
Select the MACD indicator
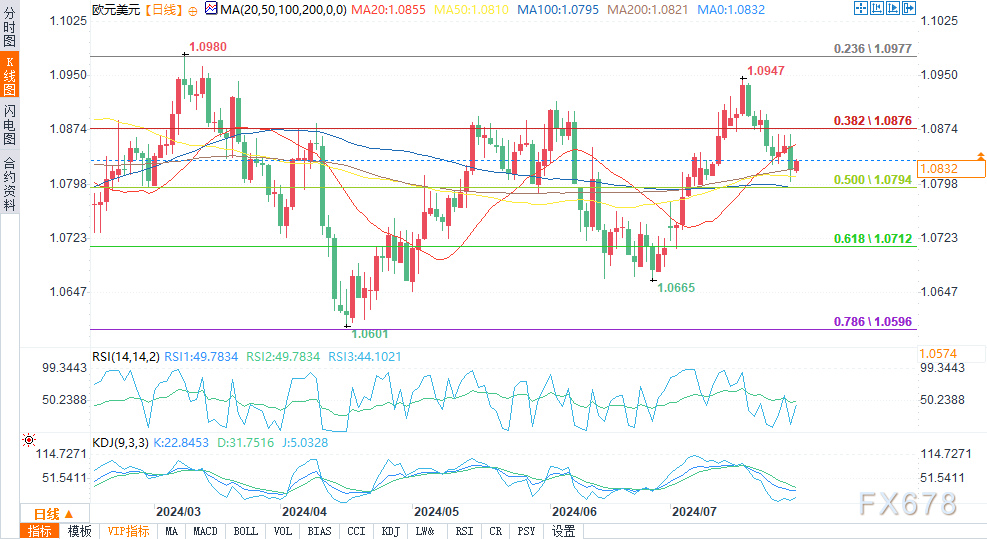[x=205, y=531]
